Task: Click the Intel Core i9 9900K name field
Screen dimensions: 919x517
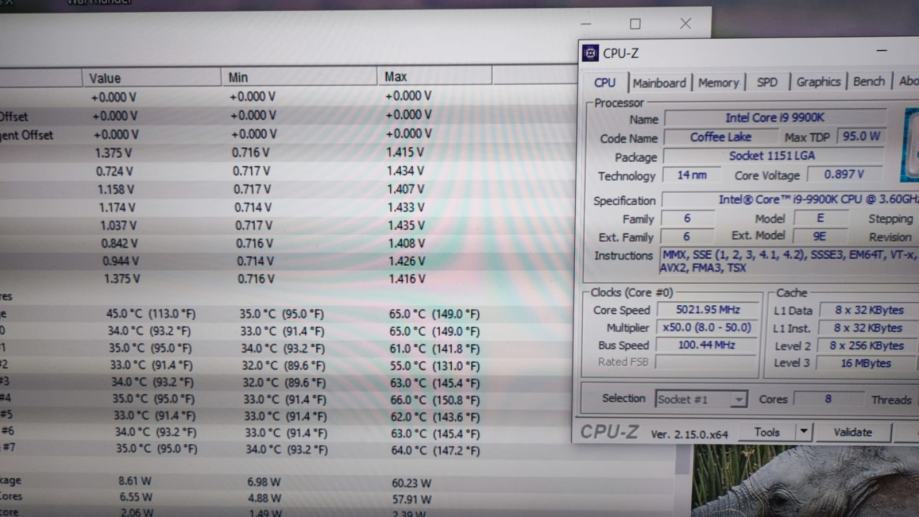Action: point(775,118)
